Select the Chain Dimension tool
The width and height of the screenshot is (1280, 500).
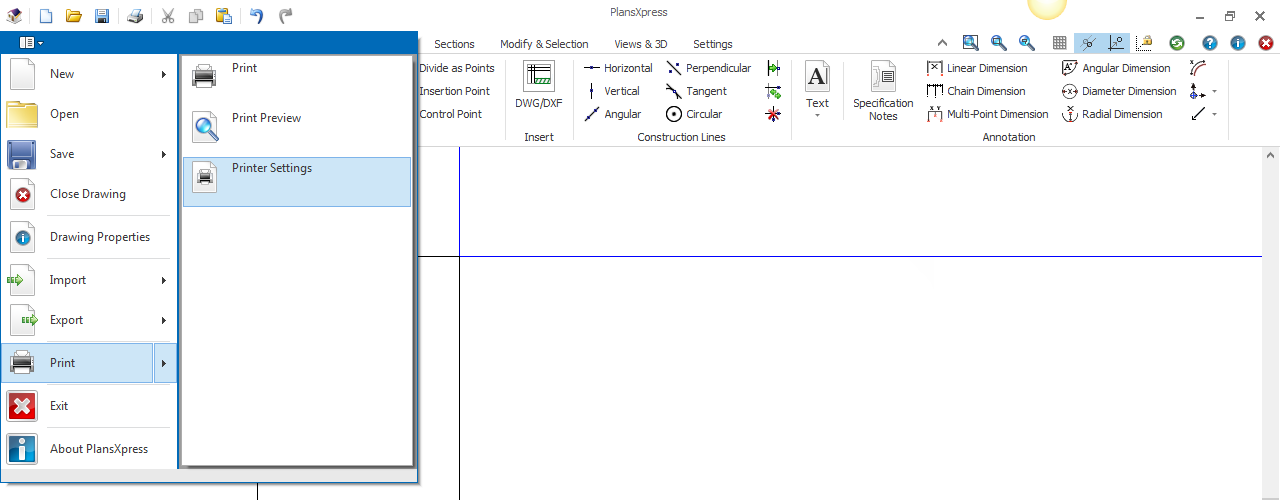976,91
